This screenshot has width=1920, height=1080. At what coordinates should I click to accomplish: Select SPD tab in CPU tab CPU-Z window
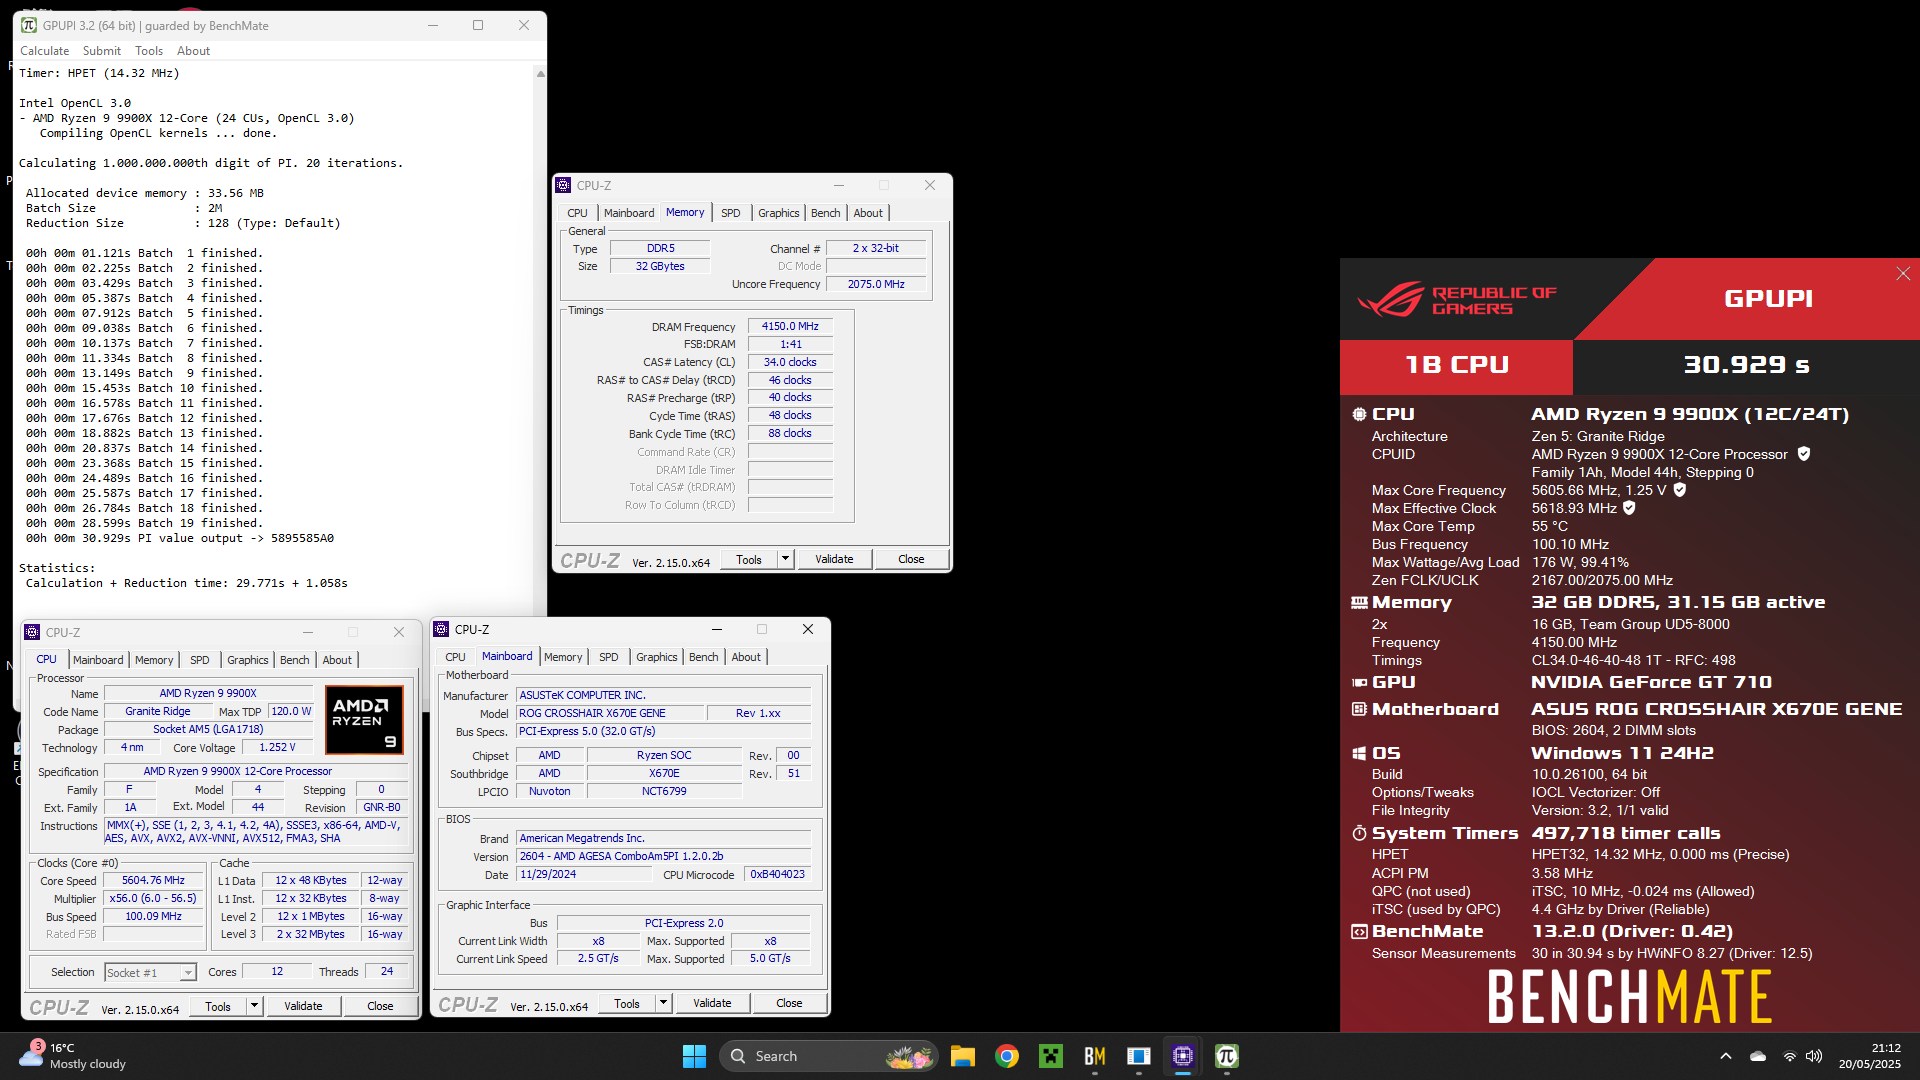pos(200,660)
